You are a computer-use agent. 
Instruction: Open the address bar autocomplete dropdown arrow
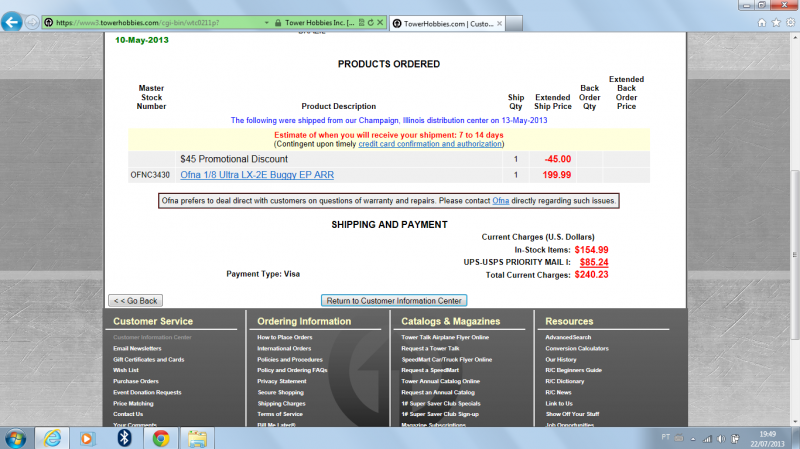pyautogui.click(x=266, y=23)
